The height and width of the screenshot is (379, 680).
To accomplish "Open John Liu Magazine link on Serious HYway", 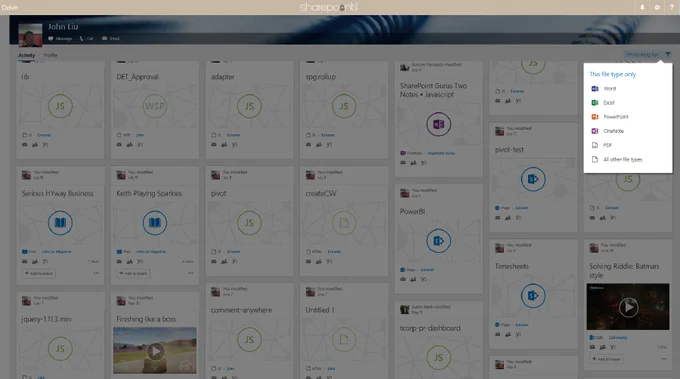I will coord(56,252).
